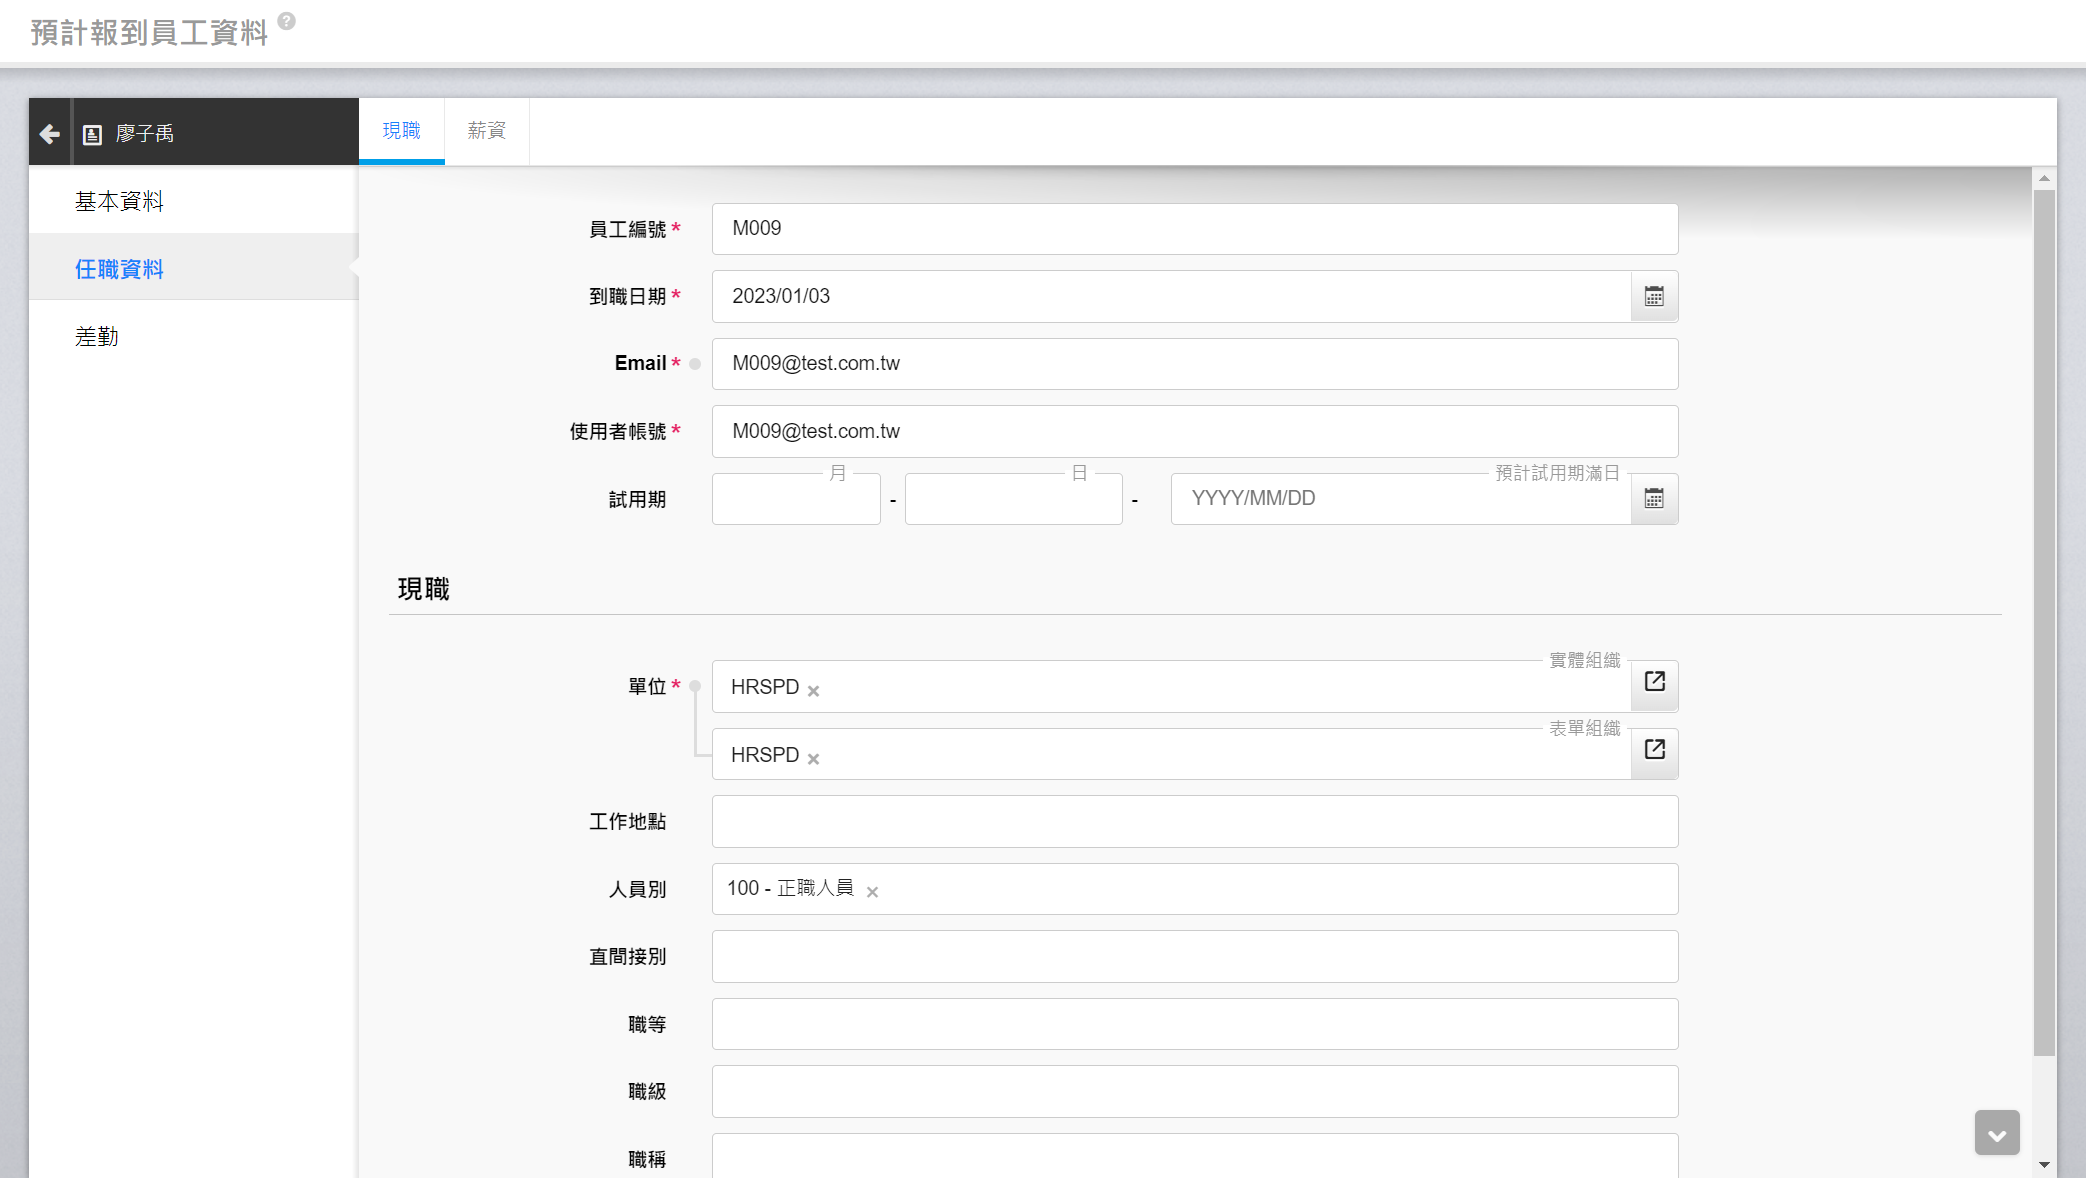The height and width of the screenshot is (1178, 2086).
Task: Click the back arrow icon
Action: click(49, 133)
